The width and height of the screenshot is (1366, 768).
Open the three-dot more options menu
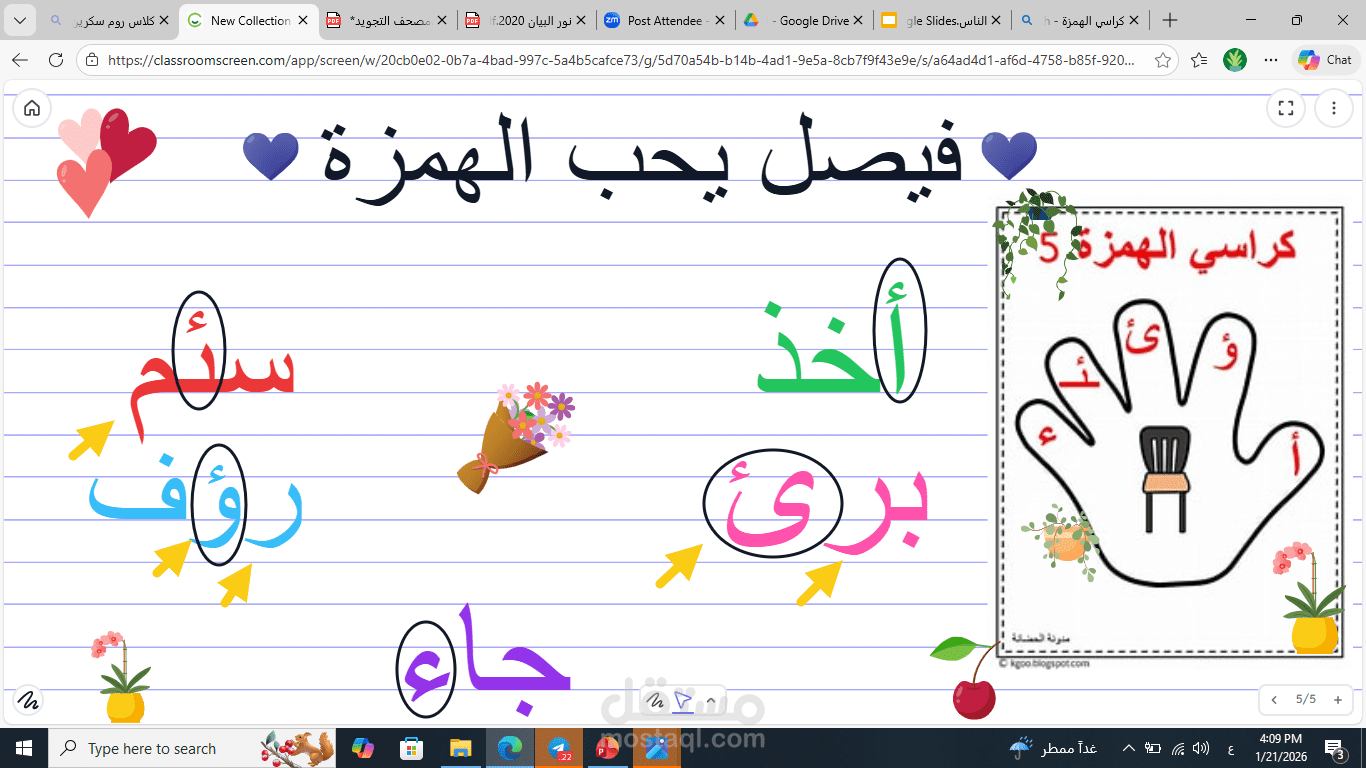click(x=1334, y=108)
